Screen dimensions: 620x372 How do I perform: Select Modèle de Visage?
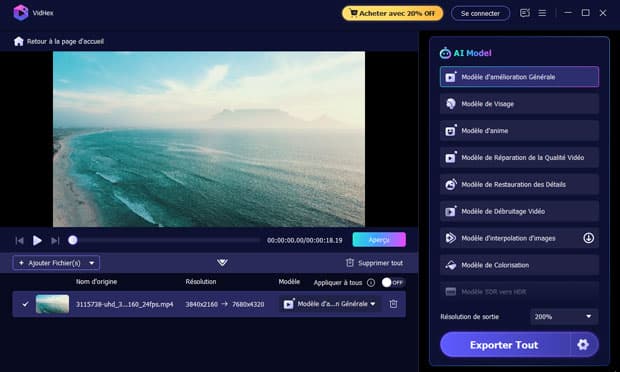click(x=519, y=104)
